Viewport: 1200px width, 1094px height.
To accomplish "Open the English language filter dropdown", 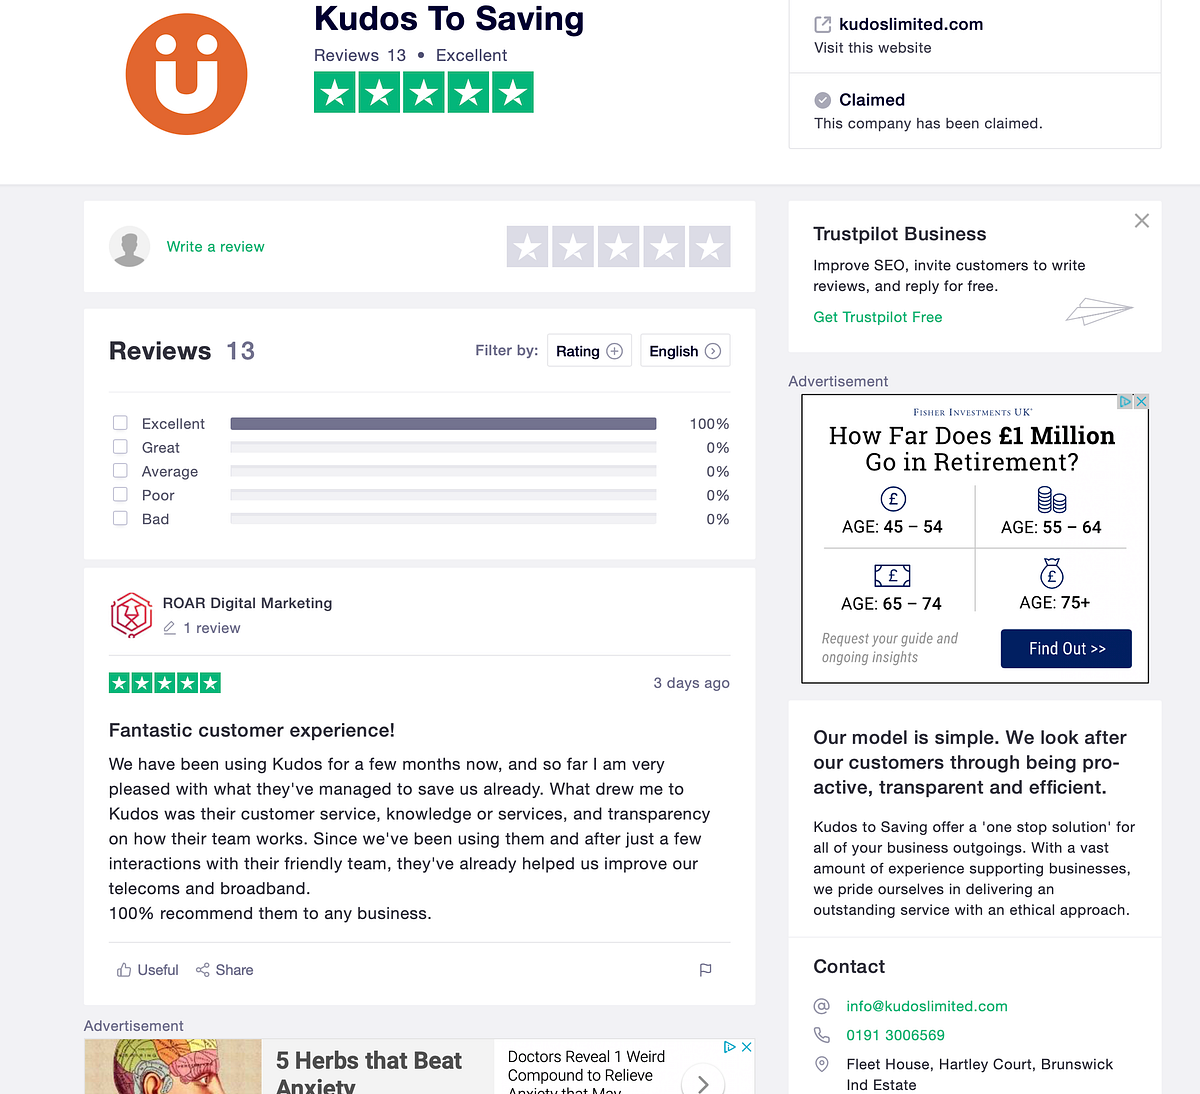I will coord(685,350).
